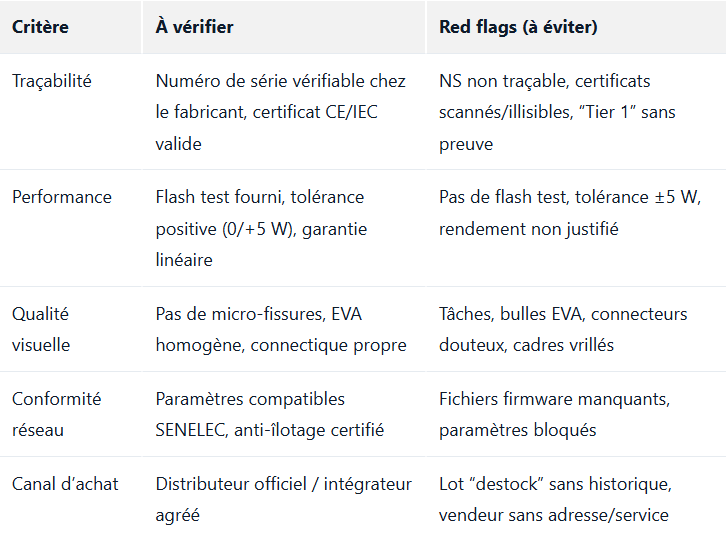Select the Canal d'achat row label
This screenshot has width=726, height=554.
pos(65,484)
